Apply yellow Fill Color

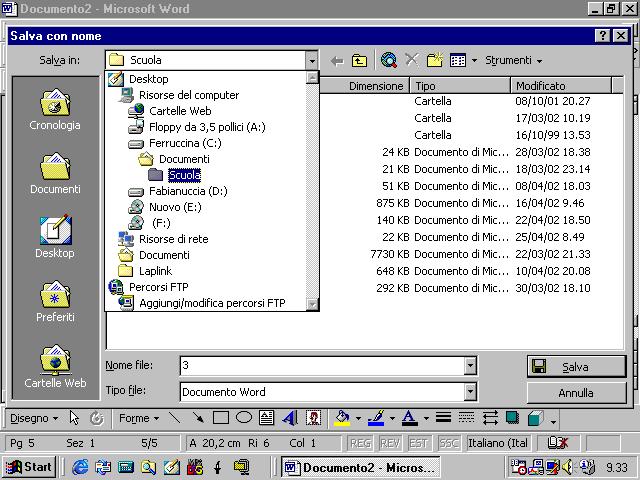click(342, 418)
